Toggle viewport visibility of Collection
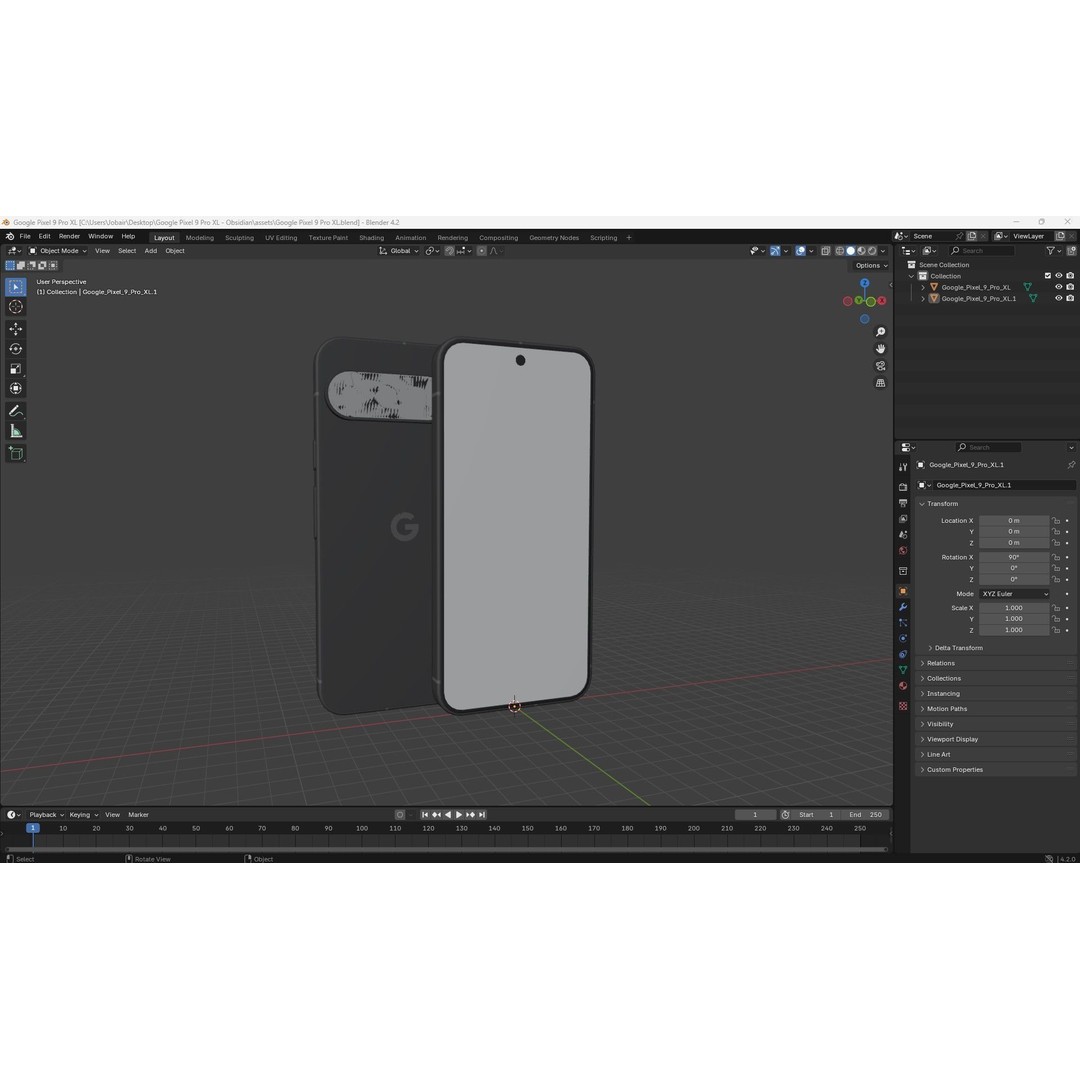Screen dimensions: 1080x1080 pyautogui.click(x=1059, y=276)
